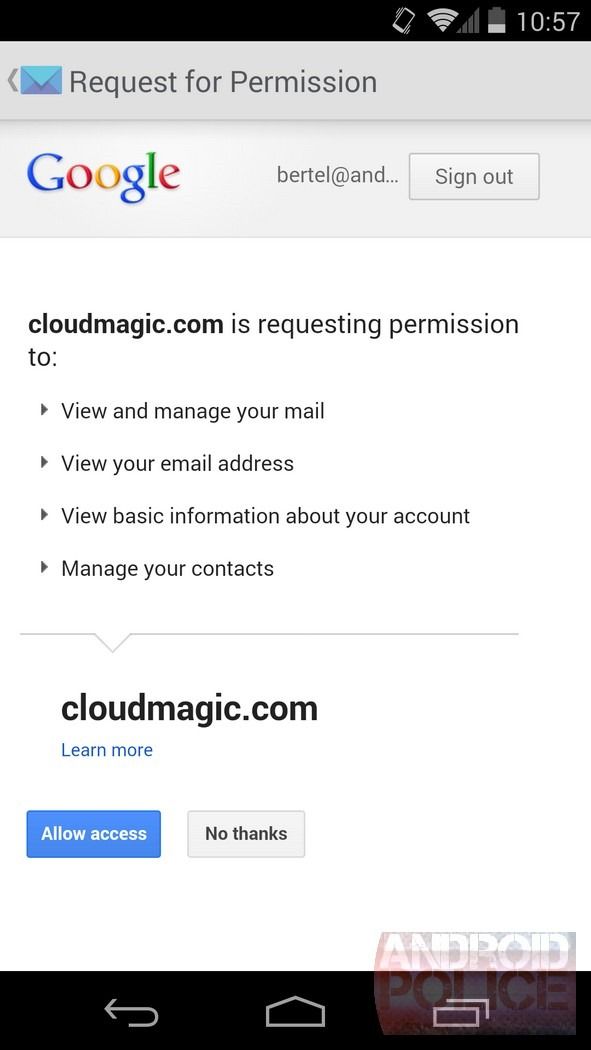
Task: Open the Learn more link
Action: coord(106,749)
